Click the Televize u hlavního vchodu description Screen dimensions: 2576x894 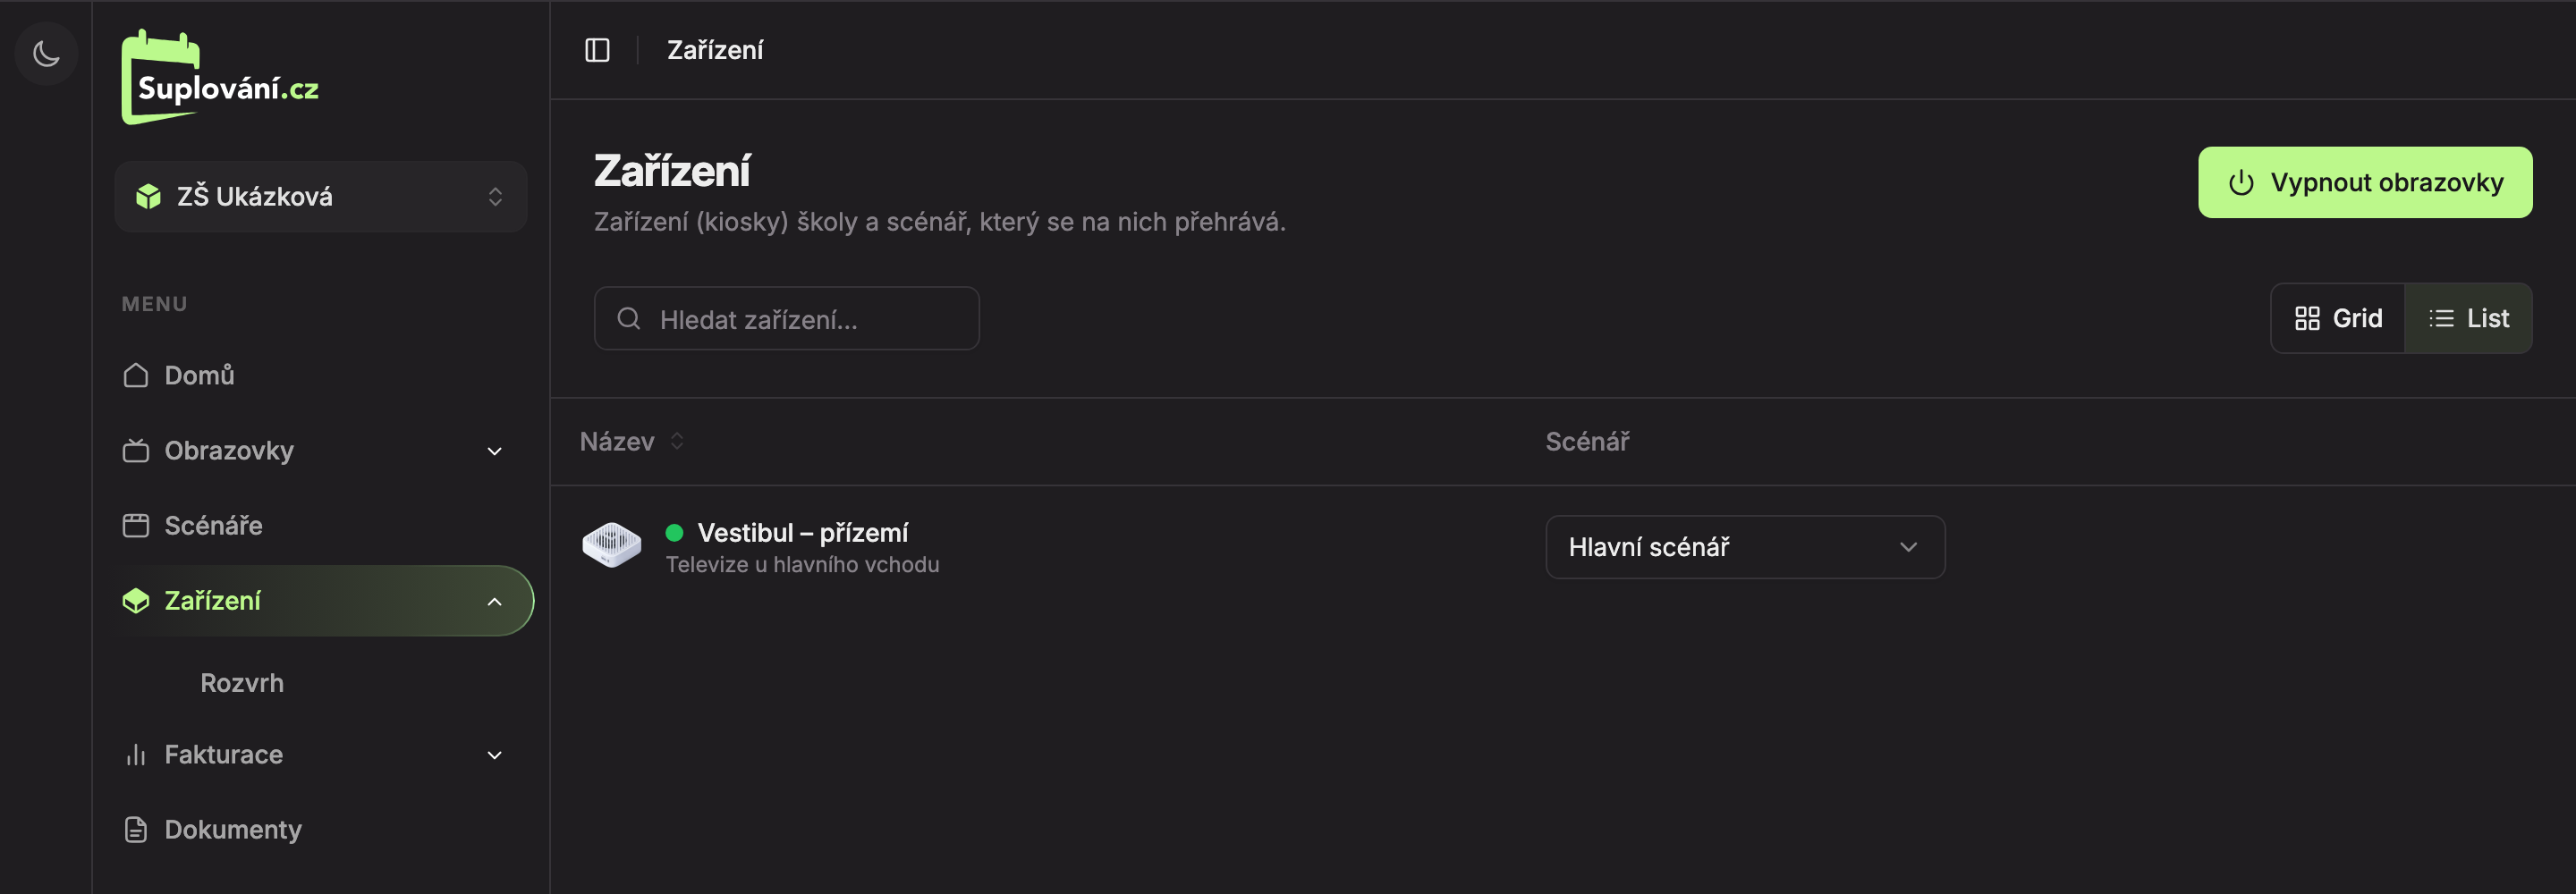click(x=802, y=565)
